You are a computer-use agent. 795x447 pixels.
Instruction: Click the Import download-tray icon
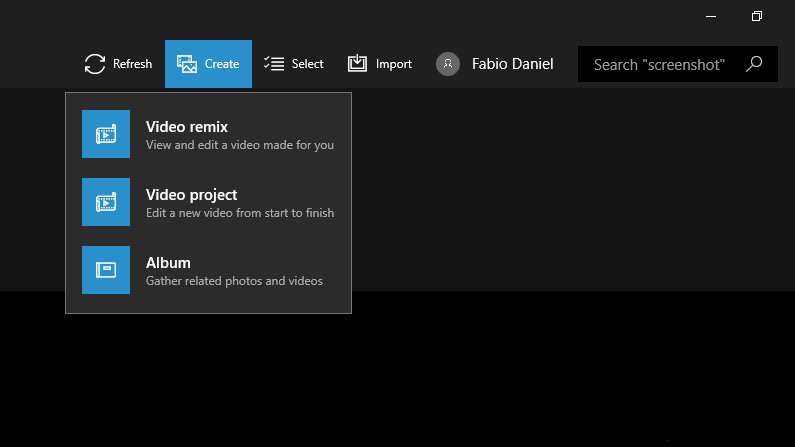coord(357,63)
